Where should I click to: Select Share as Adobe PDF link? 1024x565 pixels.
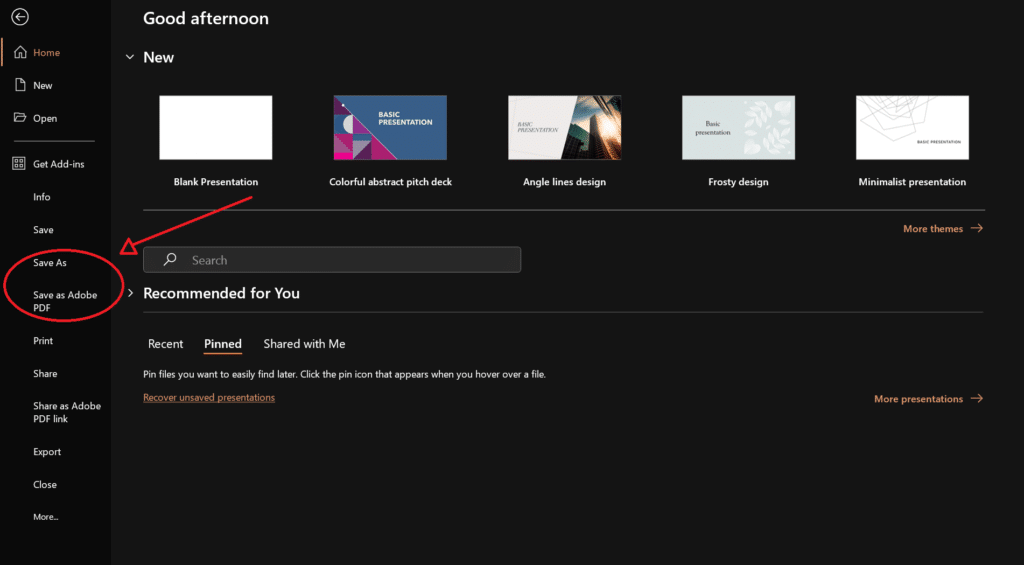coord(67,412)
